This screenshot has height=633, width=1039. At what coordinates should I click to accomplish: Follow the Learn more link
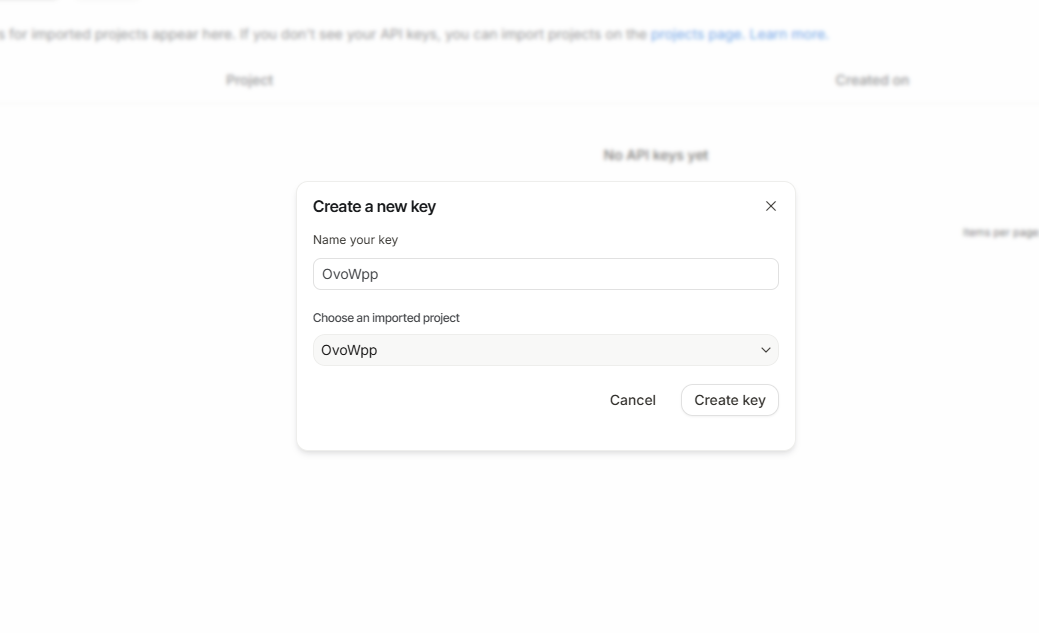point(787,34)
